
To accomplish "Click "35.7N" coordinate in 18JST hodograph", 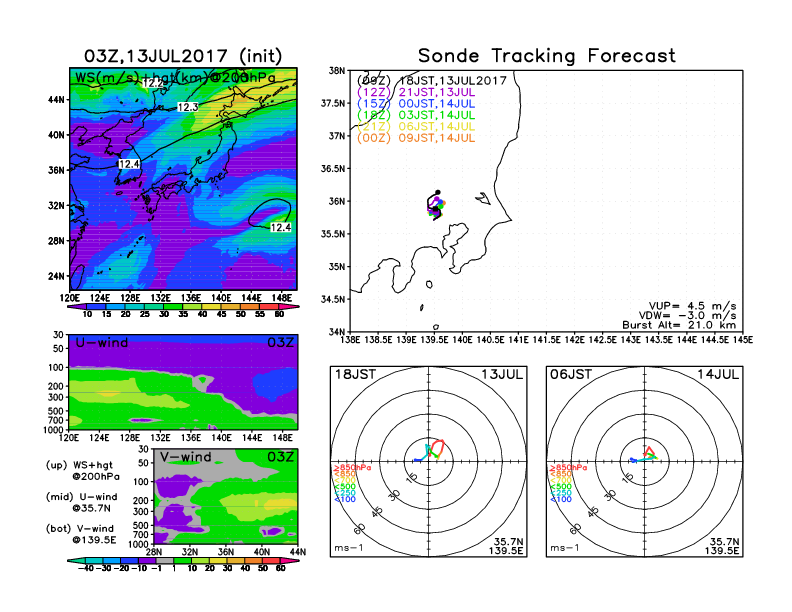I will click(x=509, y=542).
